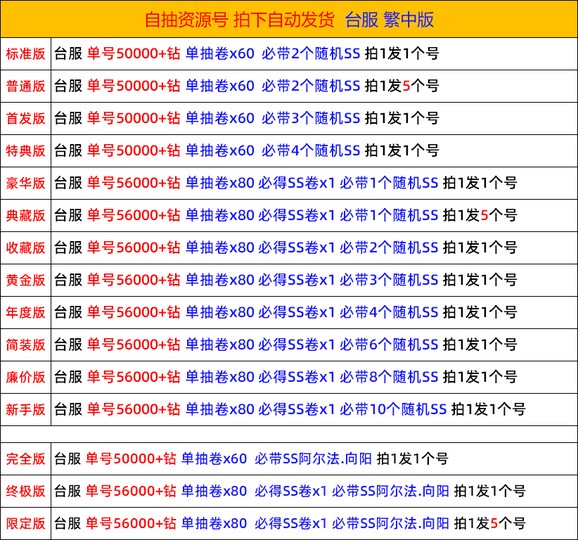Choose the 廉价版 option label
The image size is (578, 540).
(25, 377)
